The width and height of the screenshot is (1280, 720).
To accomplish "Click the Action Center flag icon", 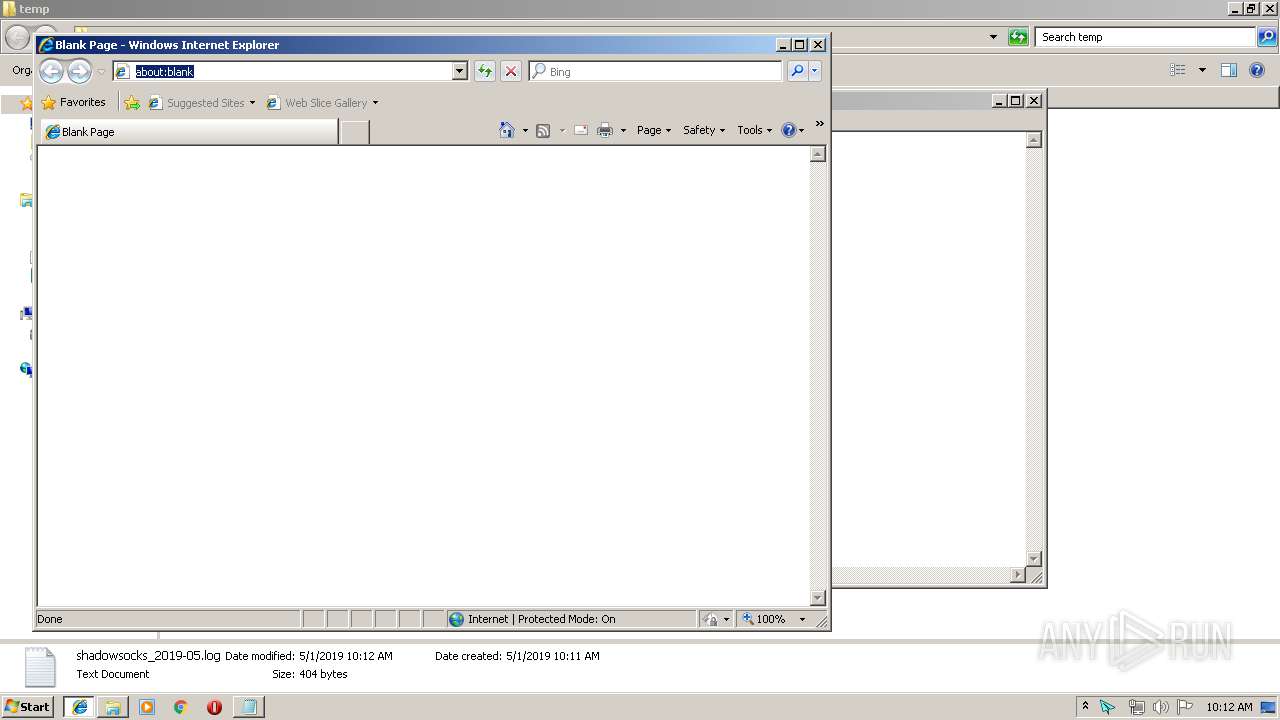I will click(x=1185, y=707).
